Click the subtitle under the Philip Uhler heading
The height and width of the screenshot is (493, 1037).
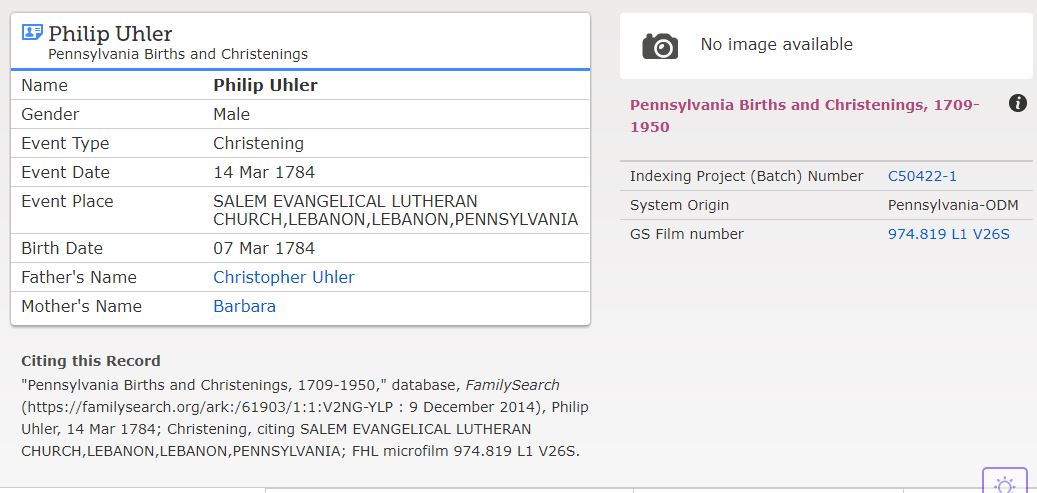178,54
